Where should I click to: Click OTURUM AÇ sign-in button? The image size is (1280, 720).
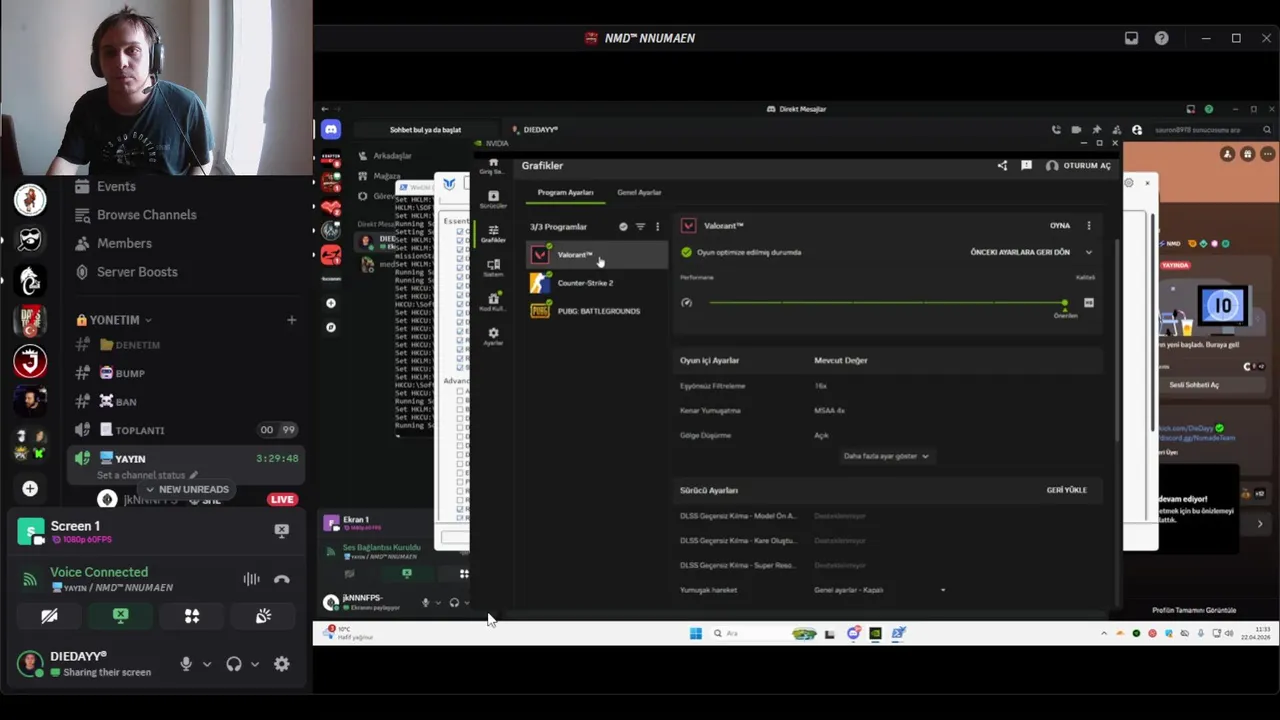[x=1079, y=166]
